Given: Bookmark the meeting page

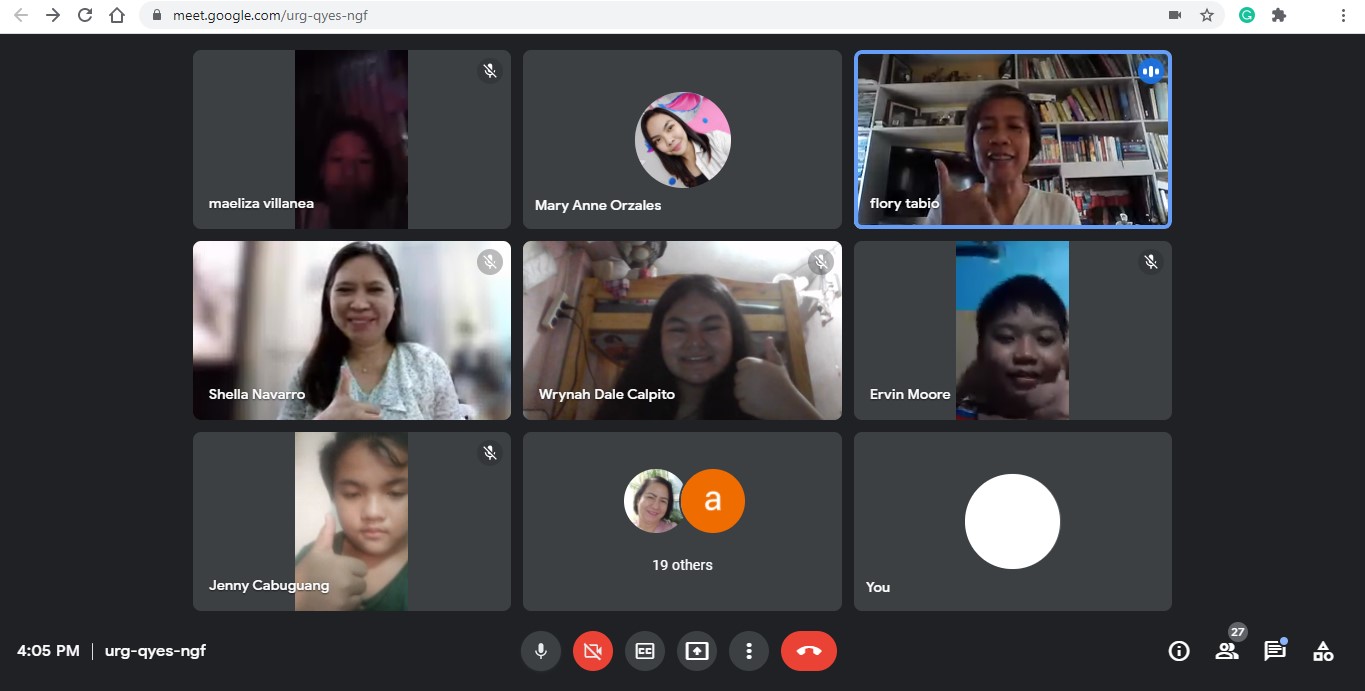Looking at the screenshot, I should click(1207, 15).
